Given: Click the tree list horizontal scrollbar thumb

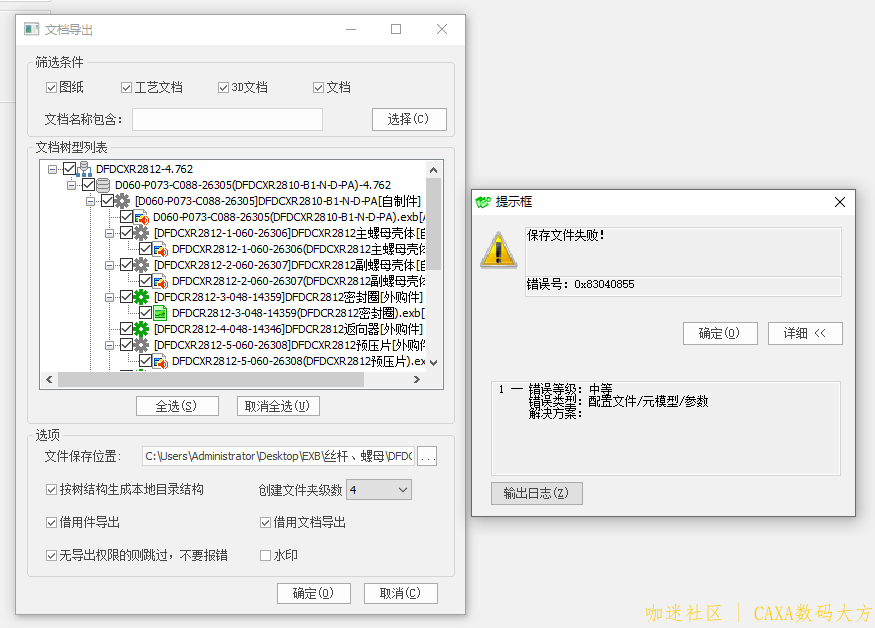Looking at the screenshot, I should coord(210,380).
